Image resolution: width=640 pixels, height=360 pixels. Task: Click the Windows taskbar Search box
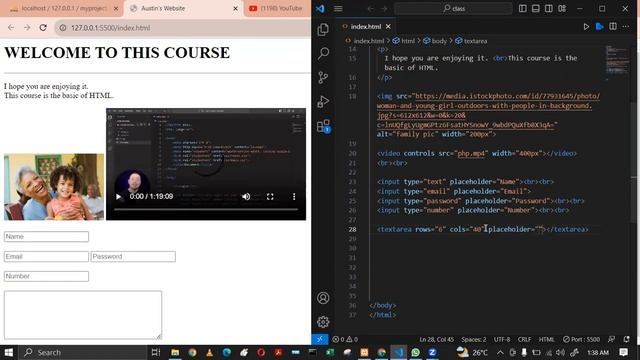pos(83,352)
